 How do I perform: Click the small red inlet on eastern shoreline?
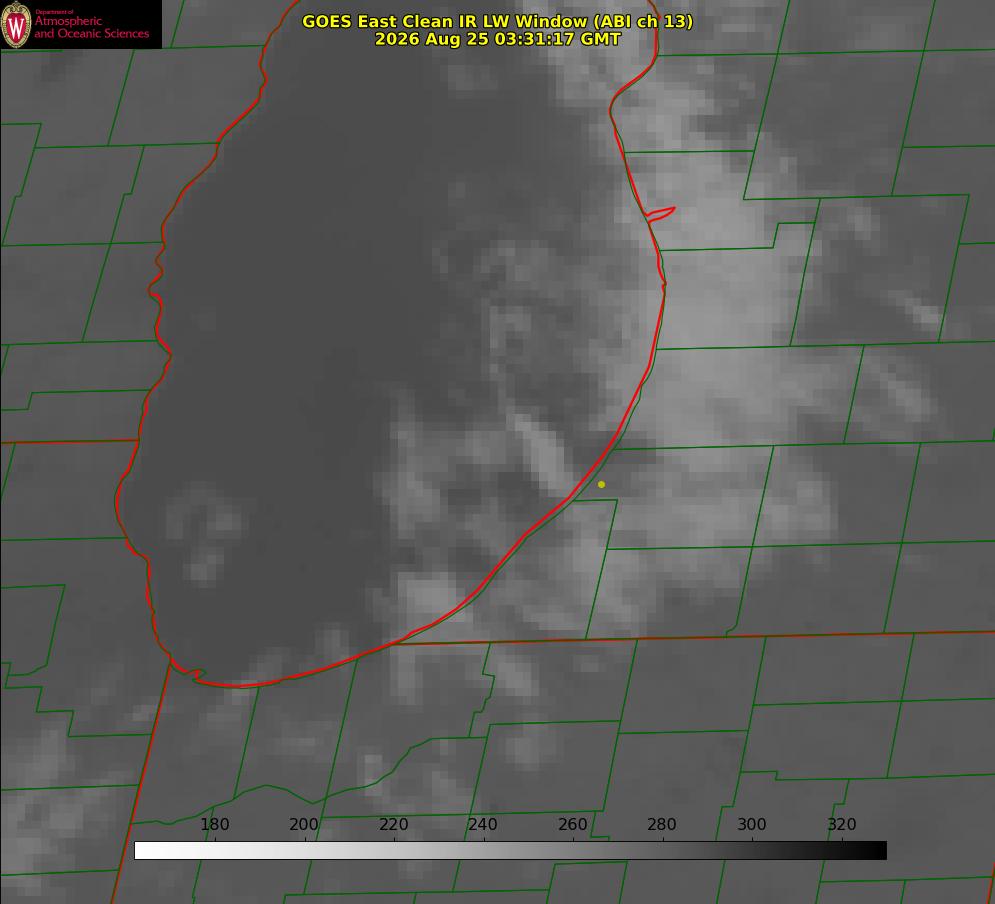tap(660, 213)
